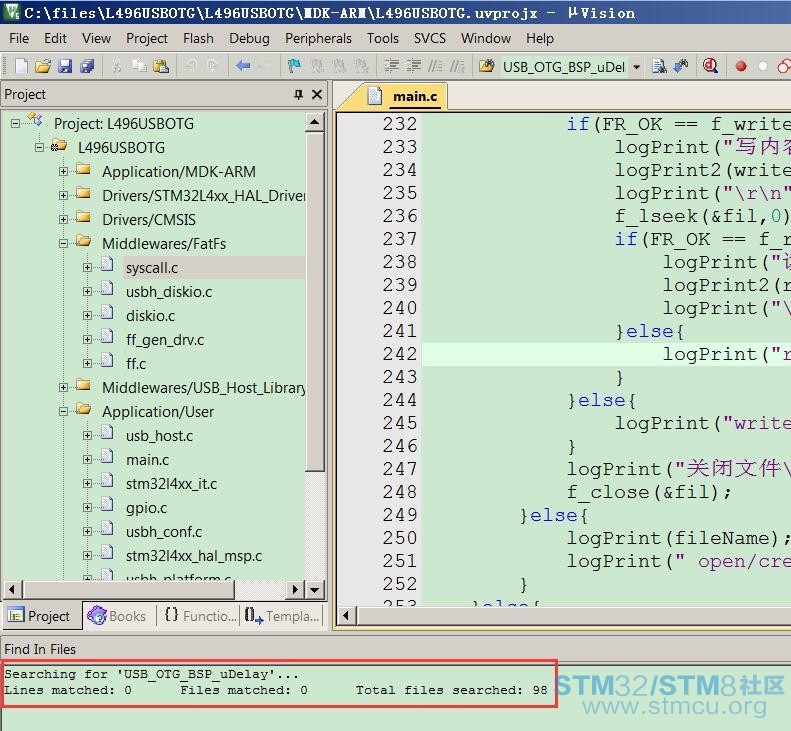Open the SVCS menu

[x=430, y=38]
